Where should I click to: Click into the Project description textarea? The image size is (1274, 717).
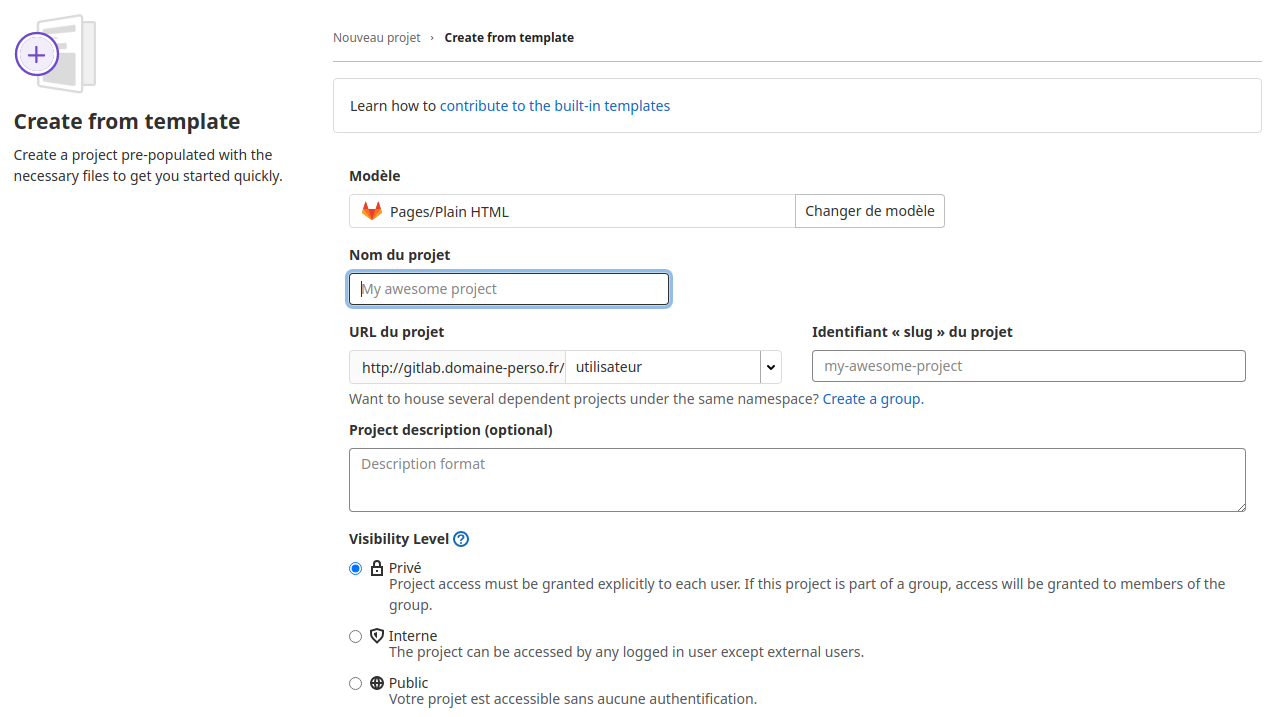796,480
